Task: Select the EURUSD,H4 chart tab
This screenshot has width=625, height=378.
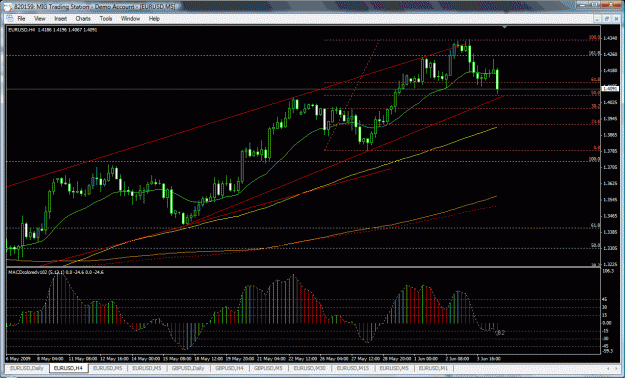Action: point(68,368)
